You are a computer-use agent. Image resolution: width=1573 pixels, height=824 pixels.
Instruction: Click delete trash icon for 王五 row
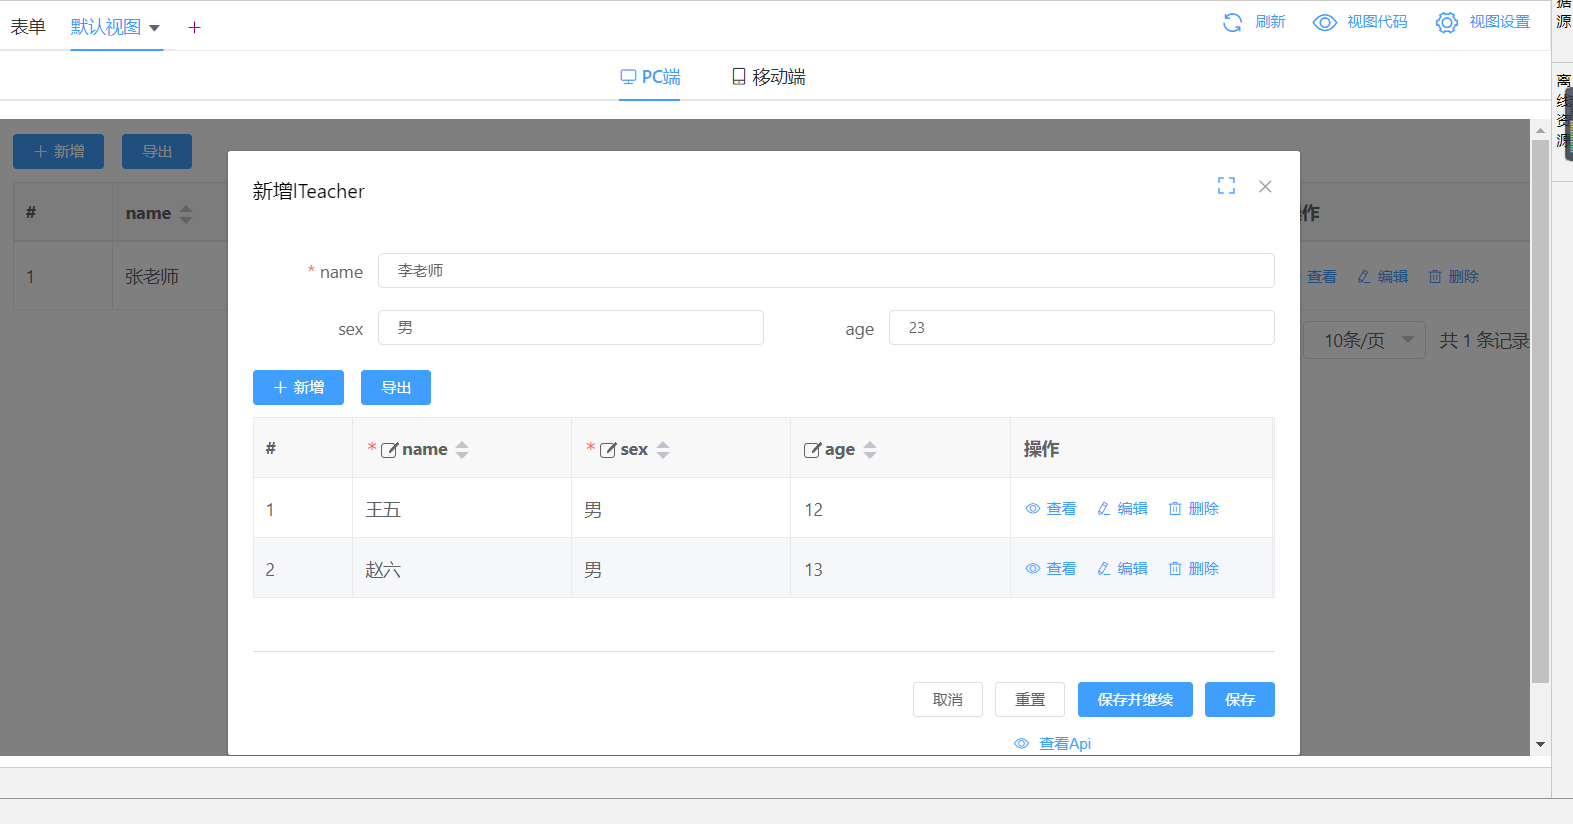1175,509
